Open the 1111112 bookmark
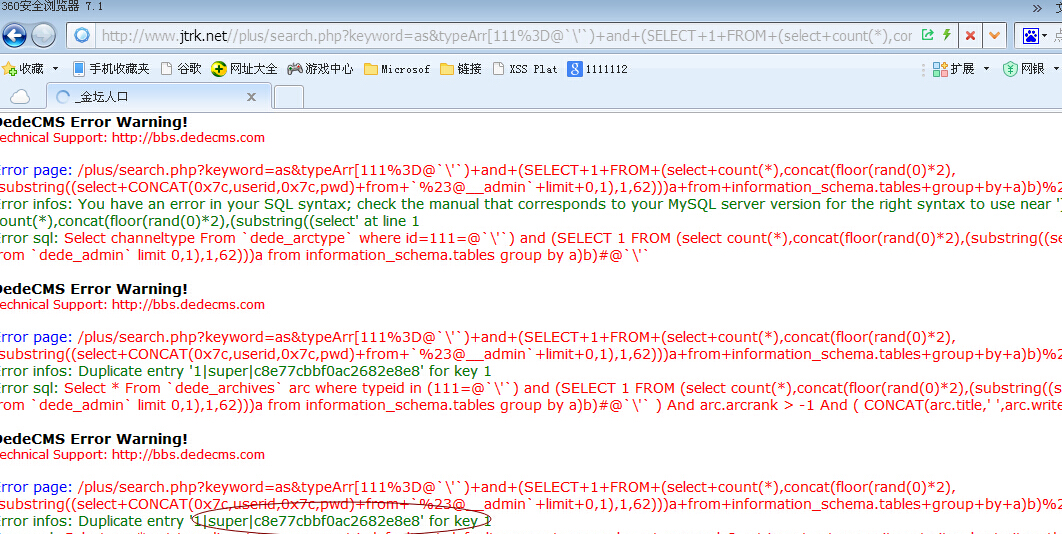The height and width of the screenshot is (534, 1062). (597, 68)
